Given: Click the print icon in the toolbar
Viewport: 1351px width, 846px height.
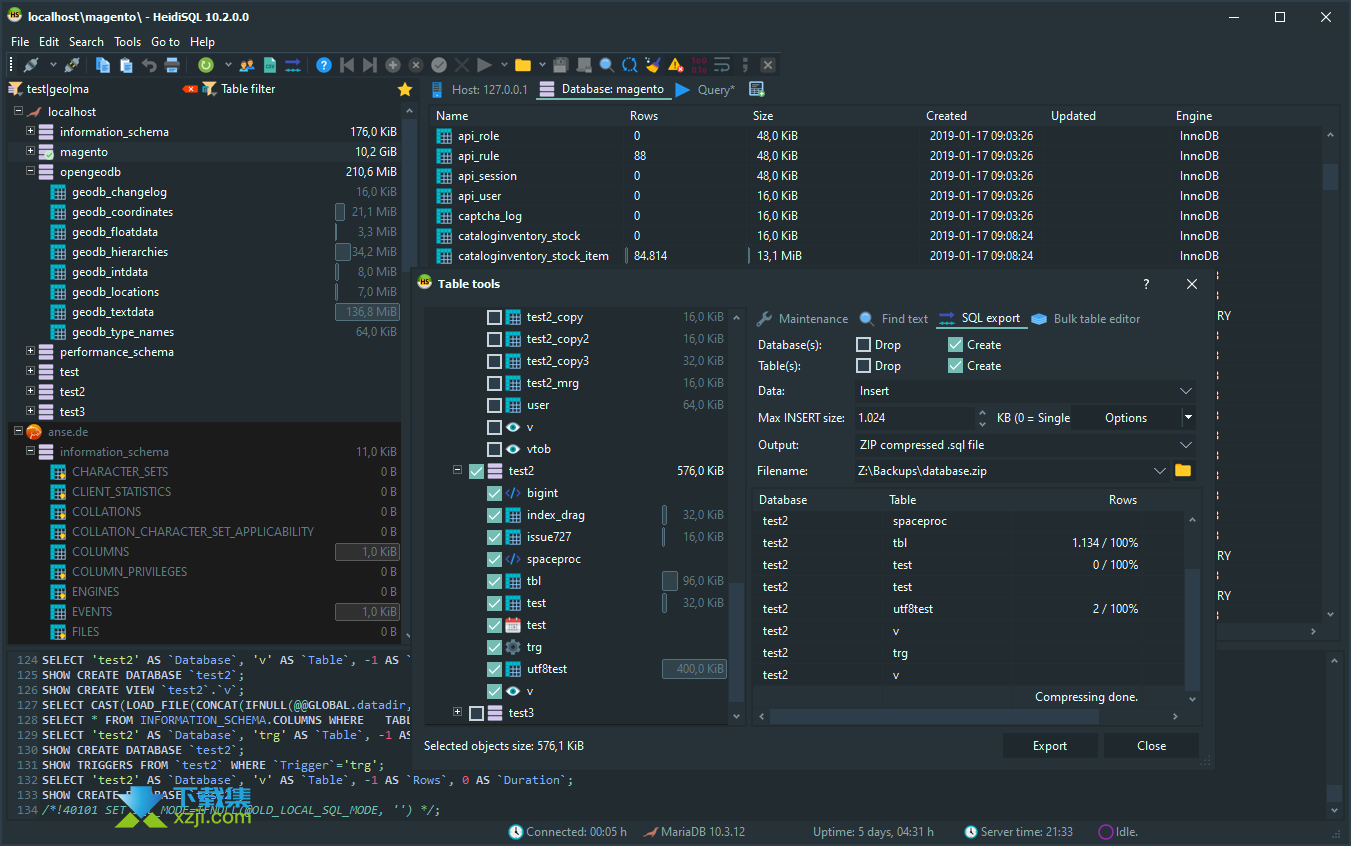Looking at the screenshot, I should 172,65.
